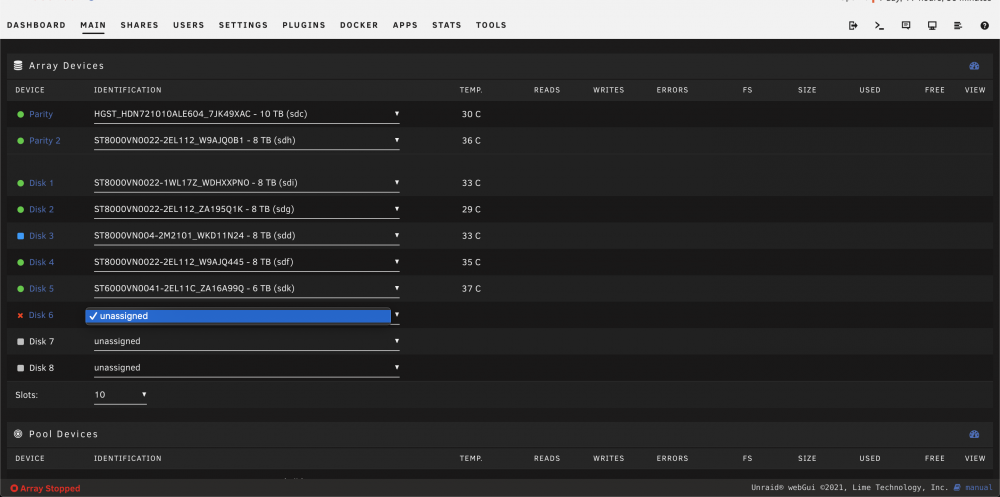Open the Users tab
The width and height of the screenshot is (1000, 497).
pos(189,26)
